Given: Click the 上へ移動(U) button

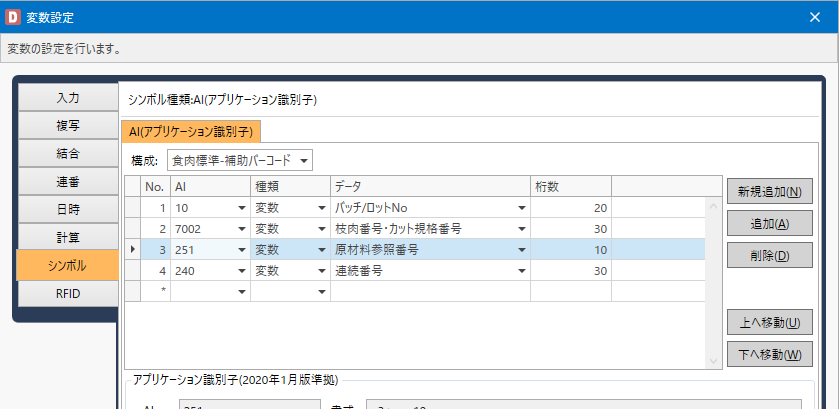Looking at the screenshot, I should pos(769,322).
